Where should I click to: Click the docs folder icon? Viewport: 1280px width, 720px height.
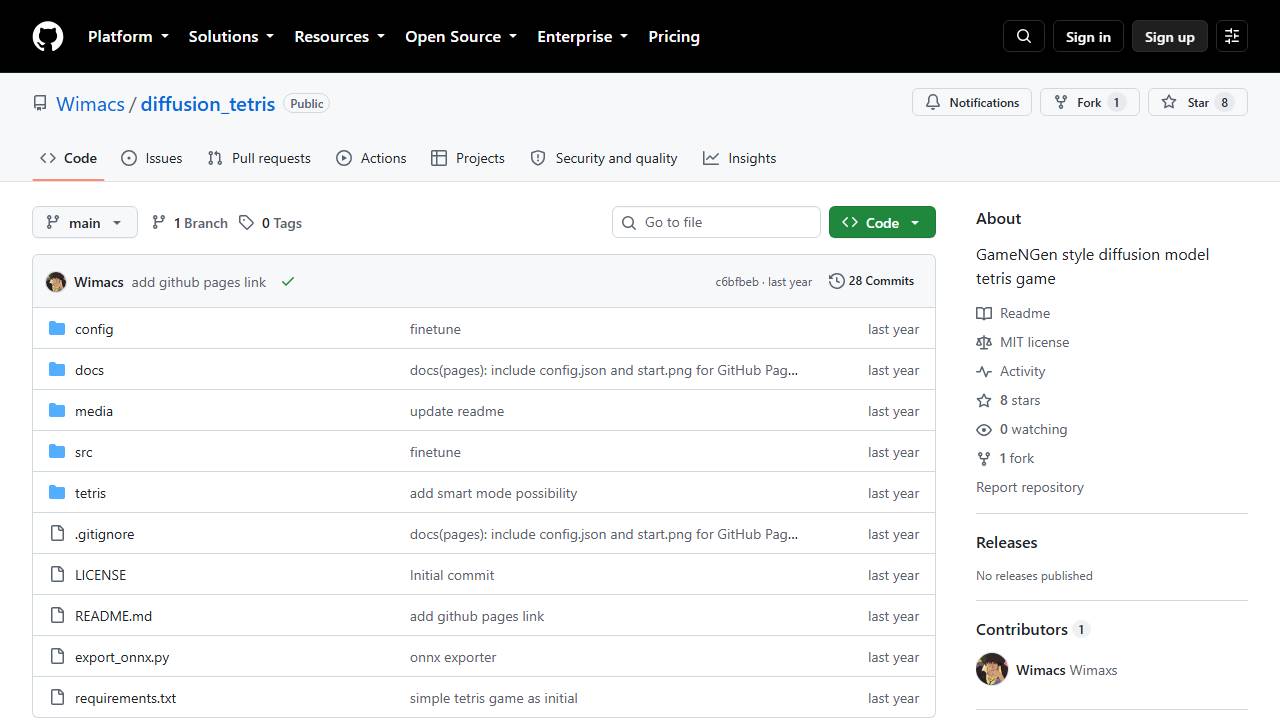click(57, 370)
